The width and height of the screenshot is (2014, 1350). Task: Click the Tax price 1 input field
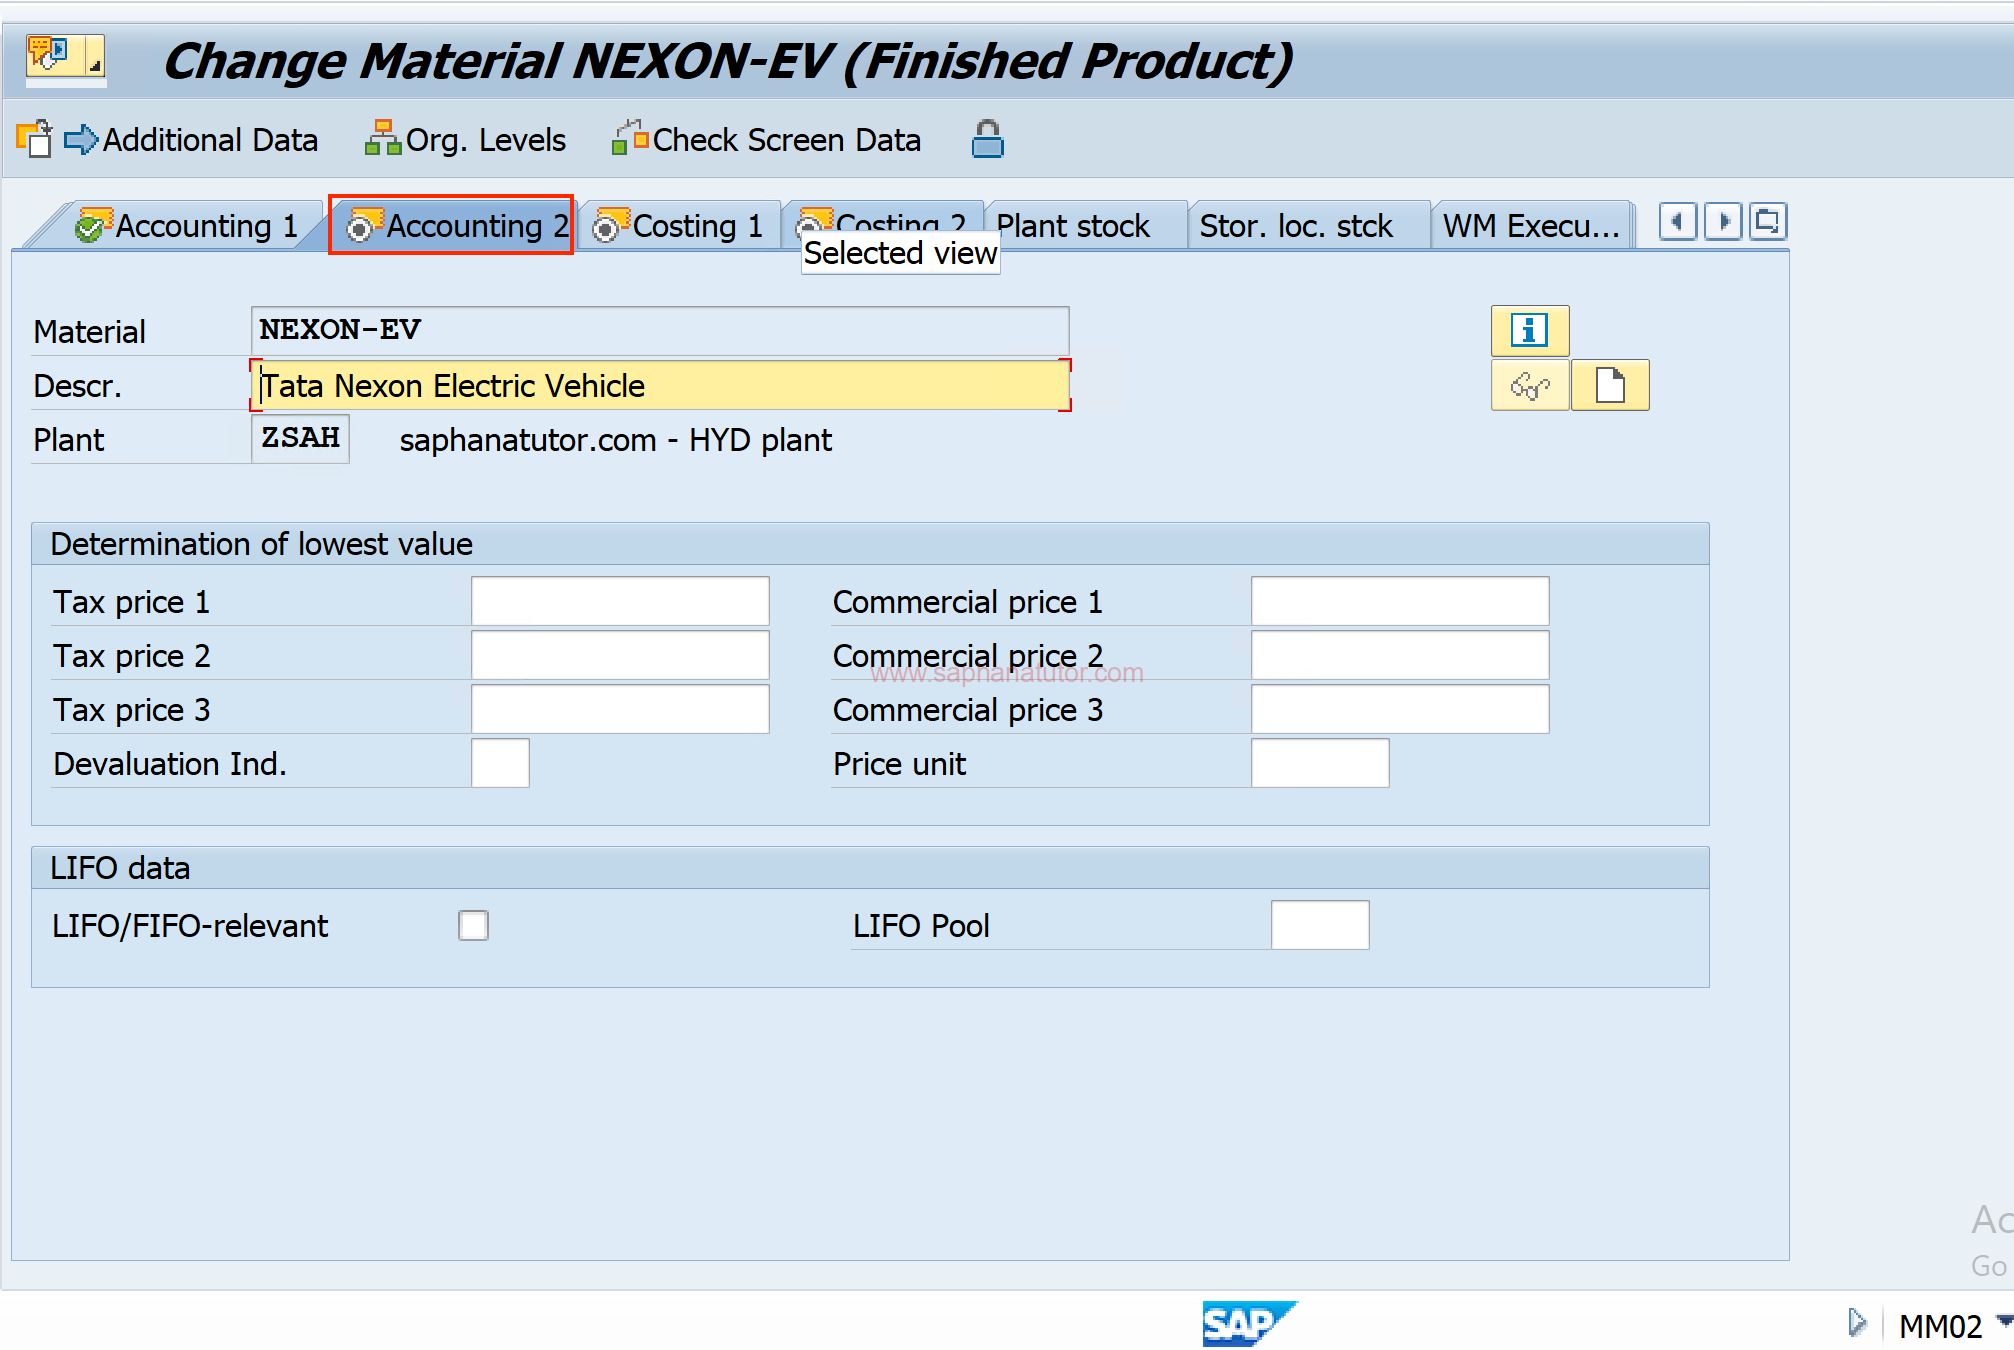point(620,601)
